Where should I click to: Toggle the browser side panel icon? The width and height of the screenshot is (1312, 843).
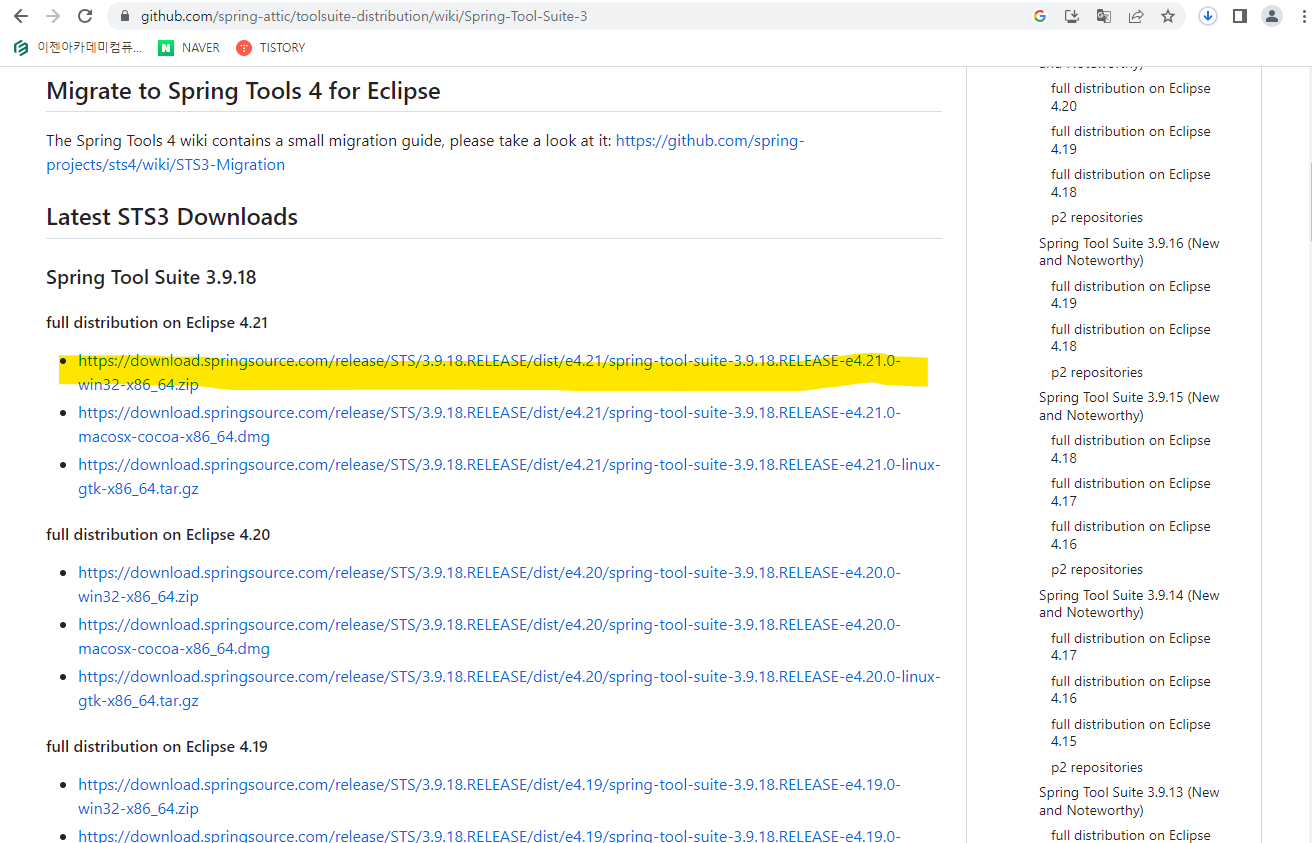(x=1240, y=16)
